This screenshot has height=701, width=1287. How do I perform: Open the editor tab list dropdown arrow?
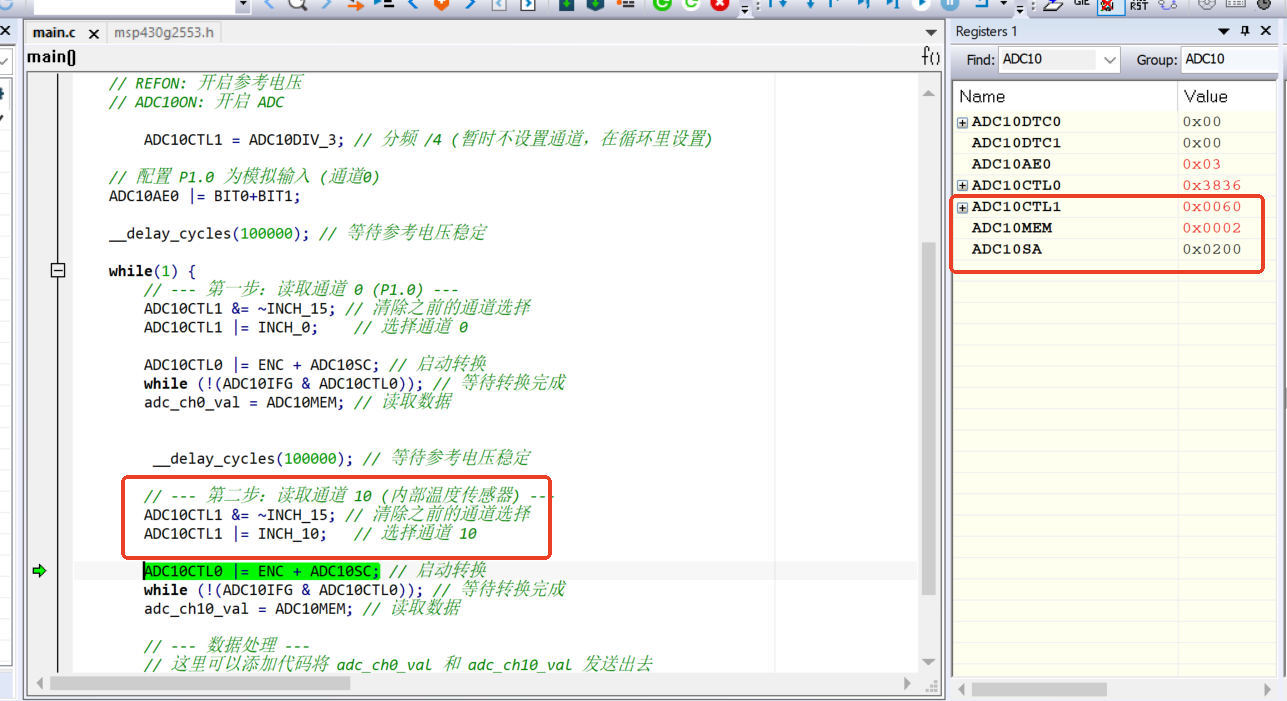[x=932, y=33]
